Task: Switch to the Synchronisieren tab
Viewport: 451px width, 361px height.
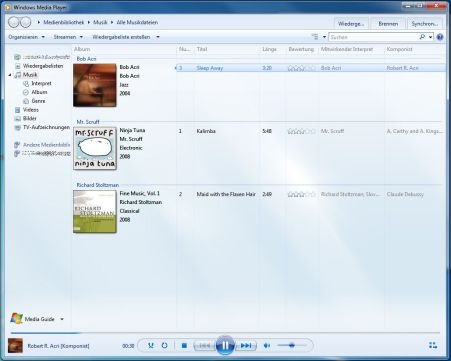Action: point(425,24)
